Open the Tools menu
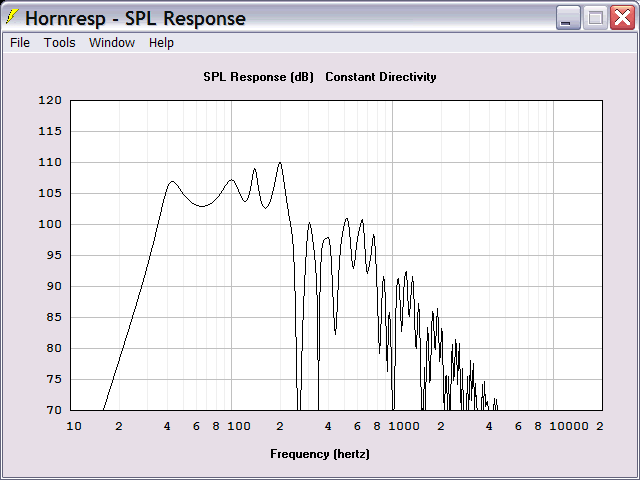Viewport: 640px width, 480px height. pos(60,42)
